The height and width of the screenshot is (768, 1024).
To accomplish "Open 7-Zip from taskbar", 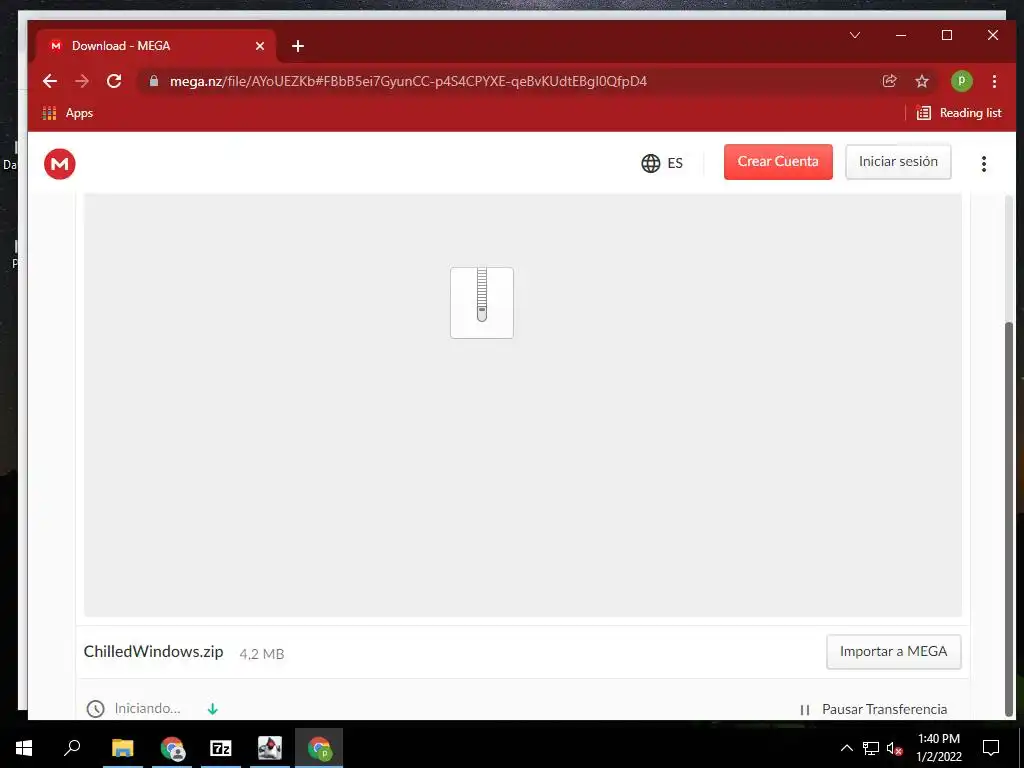I will [221, 748].
